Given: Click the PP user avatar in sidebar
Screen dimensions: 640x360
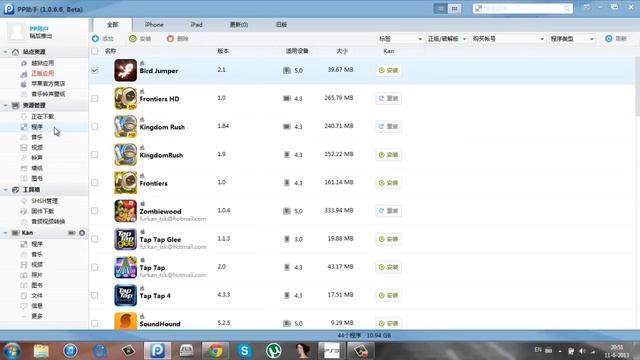Looking at the screenshot, I should pos(17,32).
